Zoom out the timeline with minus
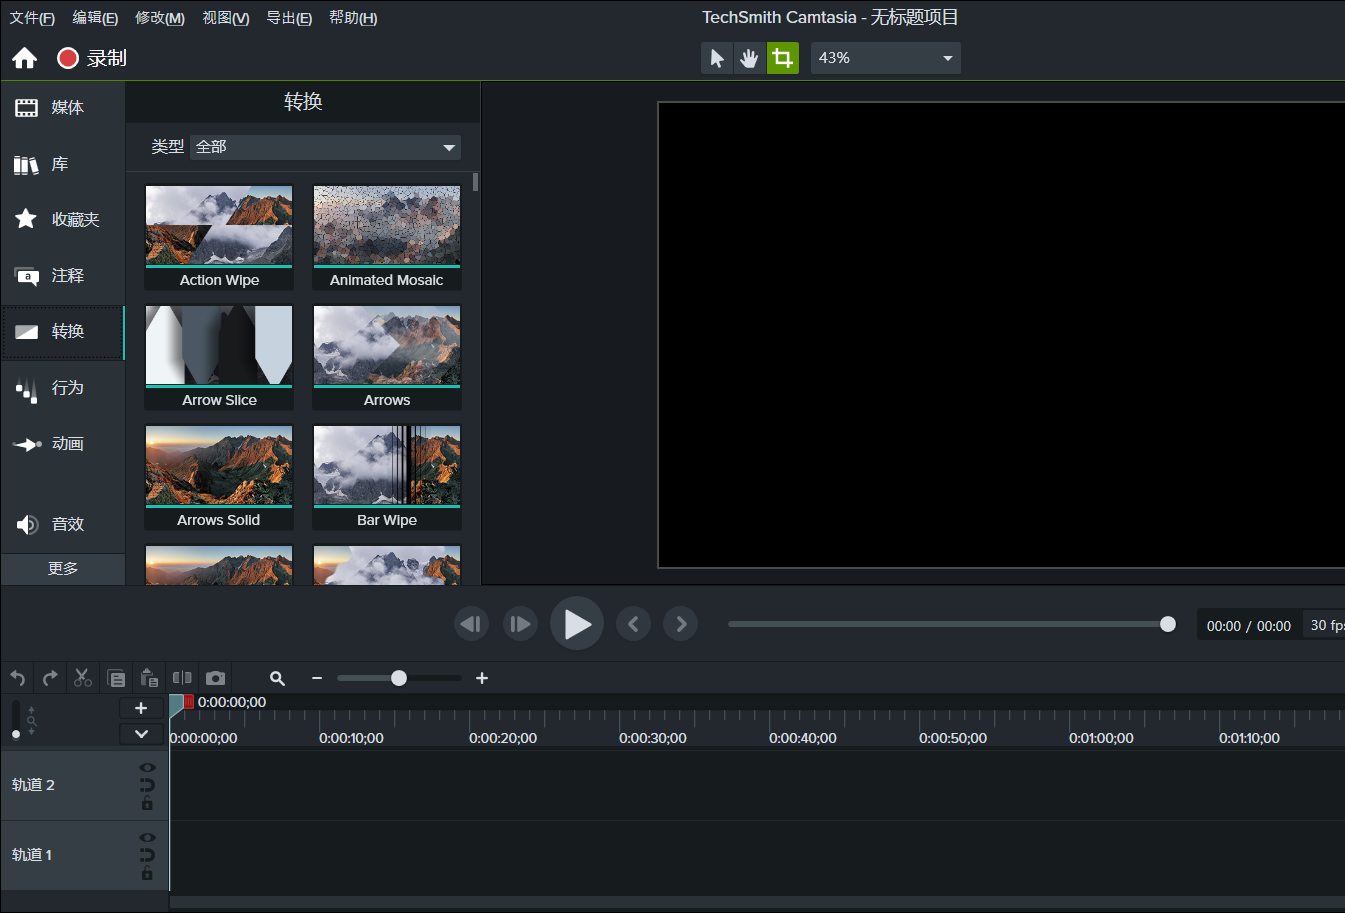This screenshot has height=913, width=1345. click(317, 678)
